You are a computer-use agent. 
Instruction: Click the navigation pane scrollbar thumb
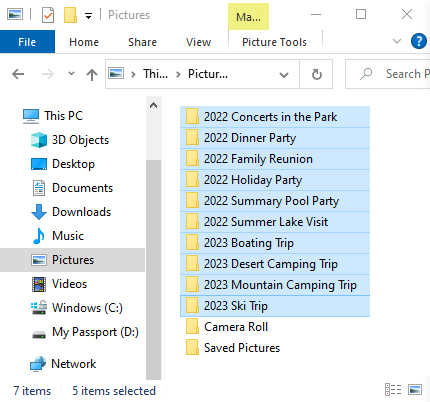coord(154,269)
